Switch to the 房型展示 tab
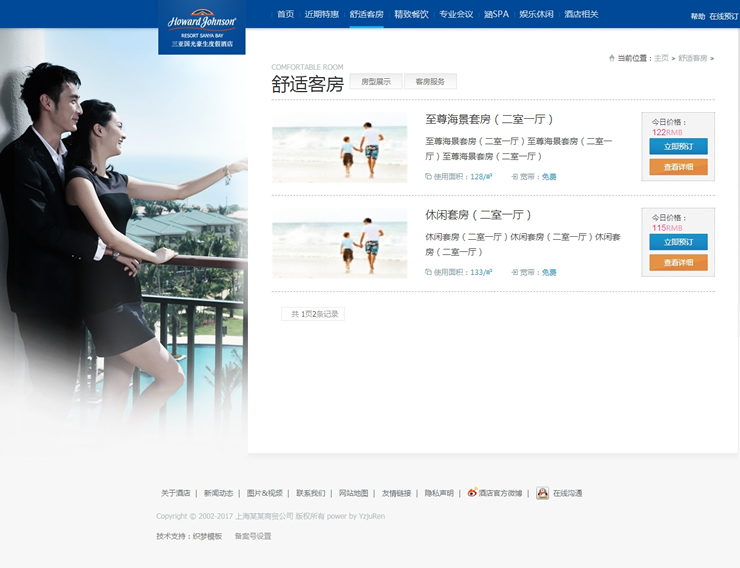The height and width of the screenshot is (568, 740). click(376, 82)
